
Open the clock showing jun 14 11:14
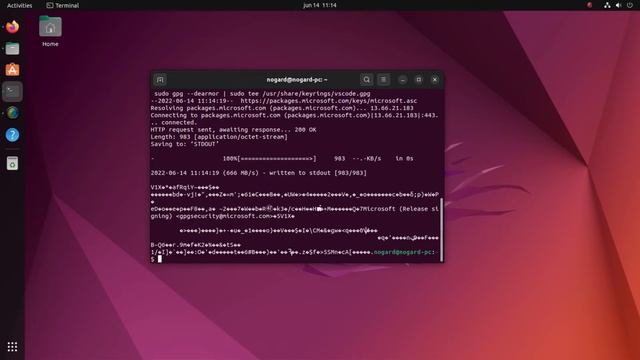pos(320,5)
